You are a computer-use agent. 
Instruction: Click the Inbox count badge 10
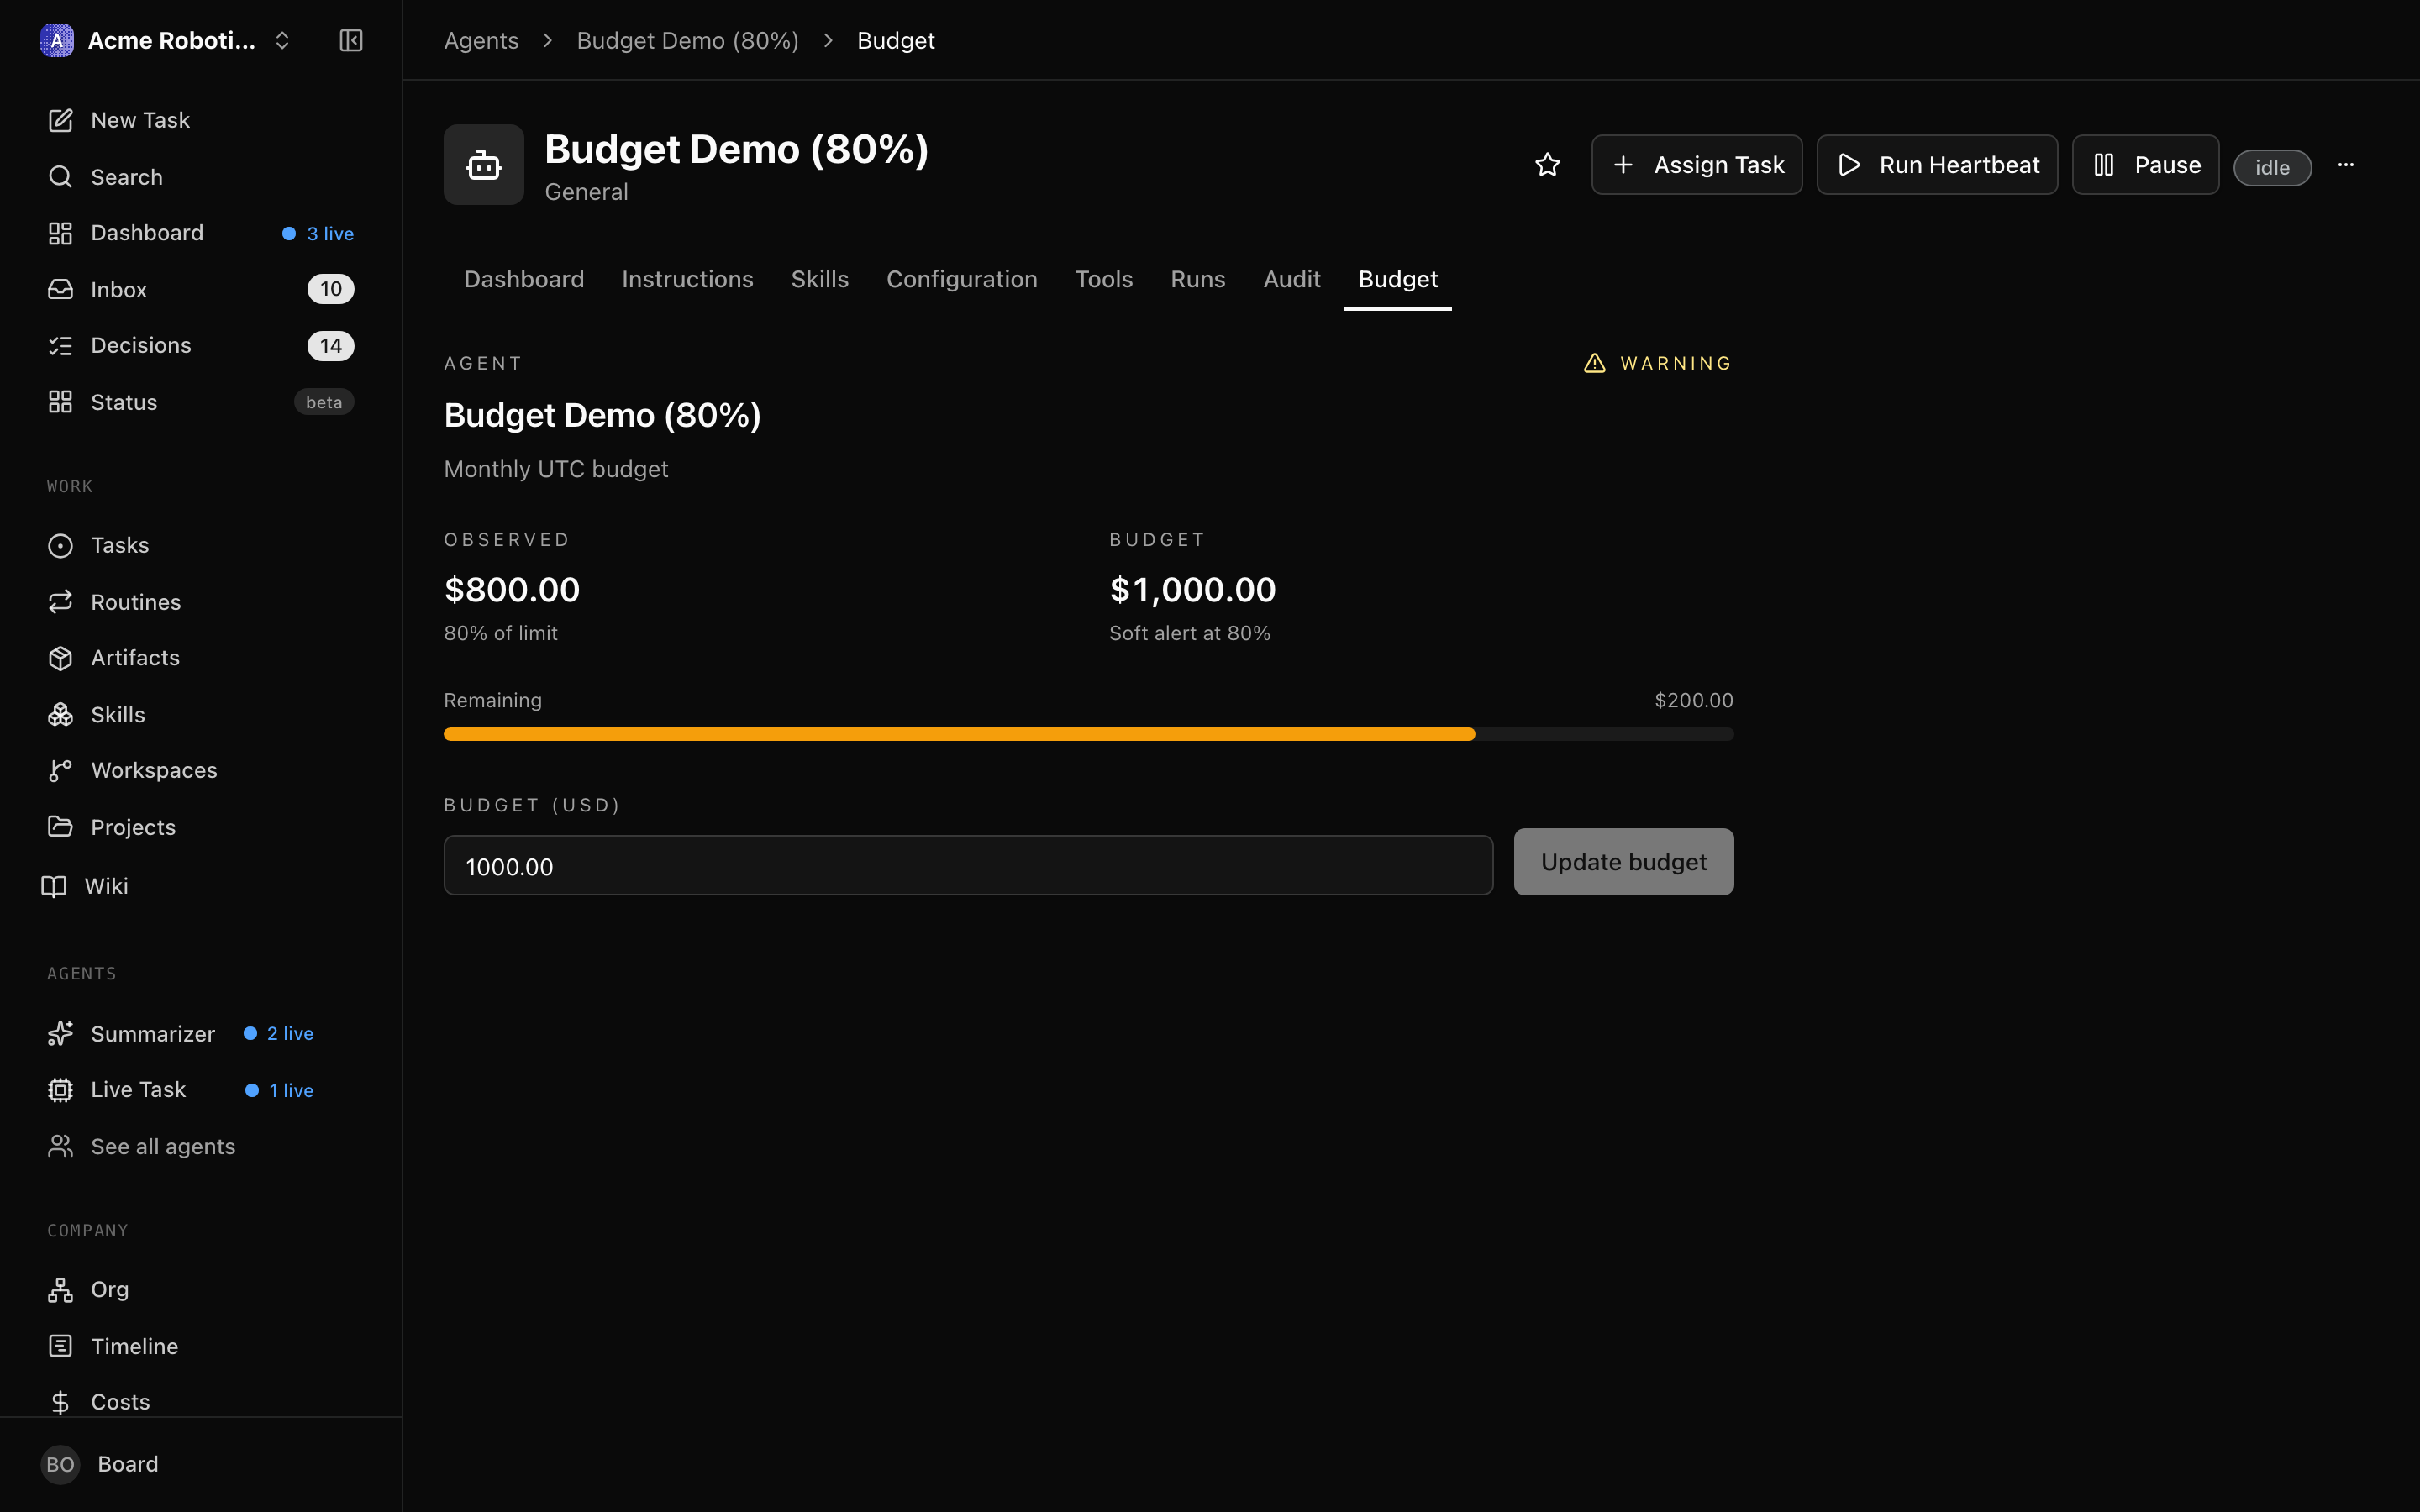[x=330, y=289]
